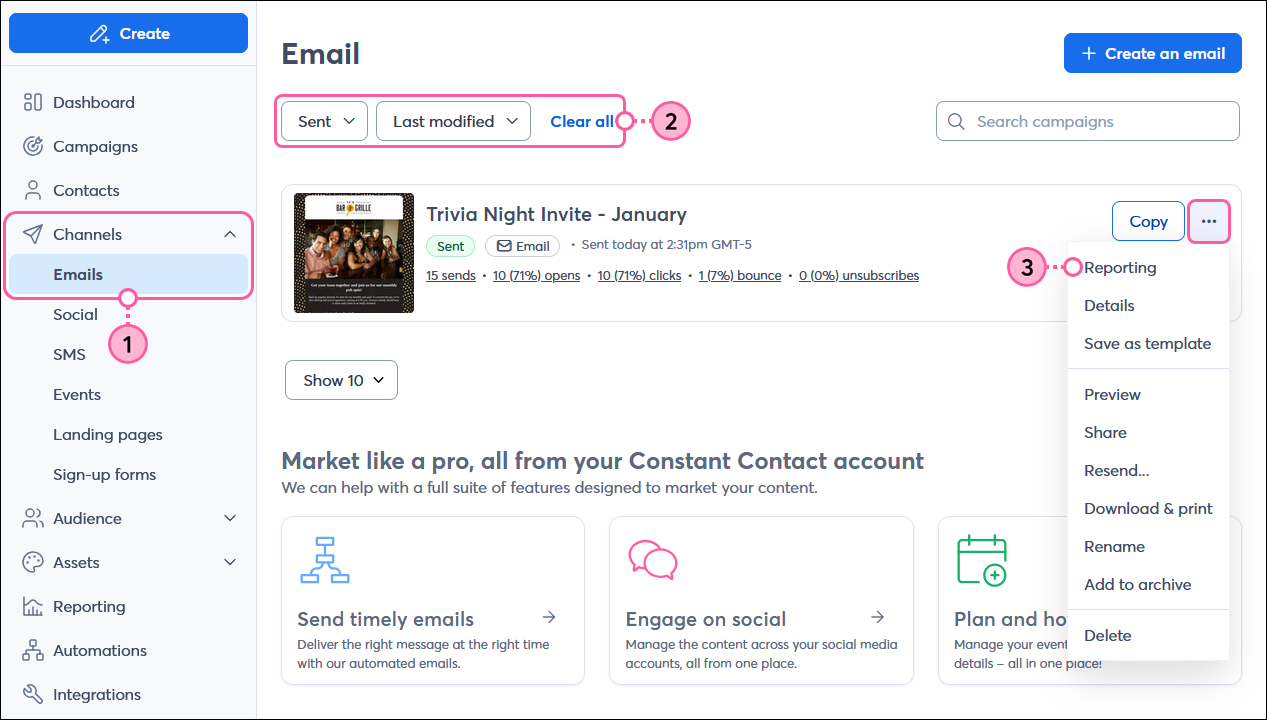The height and width of the screenshot is (720, 1267).
Task: Expand the Audience section
Action: [x=230, y=518]
